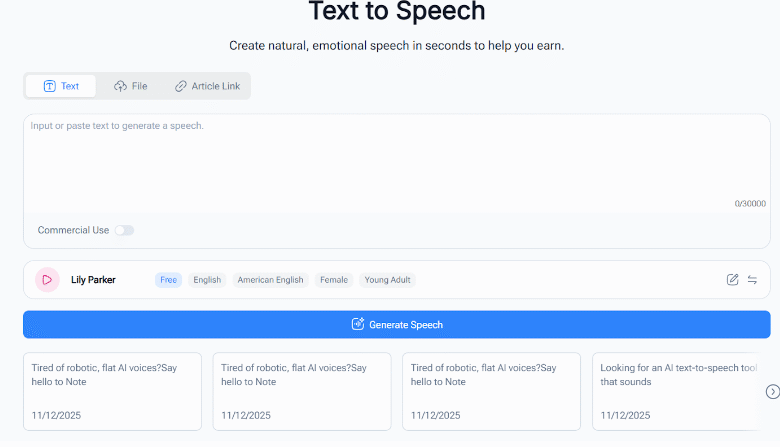Image resolution: width=780 pixels, height=447 pixels.
Task: Play the Lily Parker voice preview
Action: click(47, 280)
